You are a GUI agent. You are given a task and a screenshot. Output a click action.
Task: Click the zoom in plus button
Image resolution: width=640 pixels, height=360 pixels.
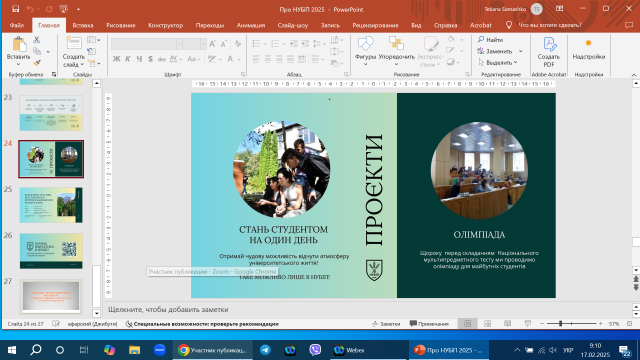pos(600,324)
